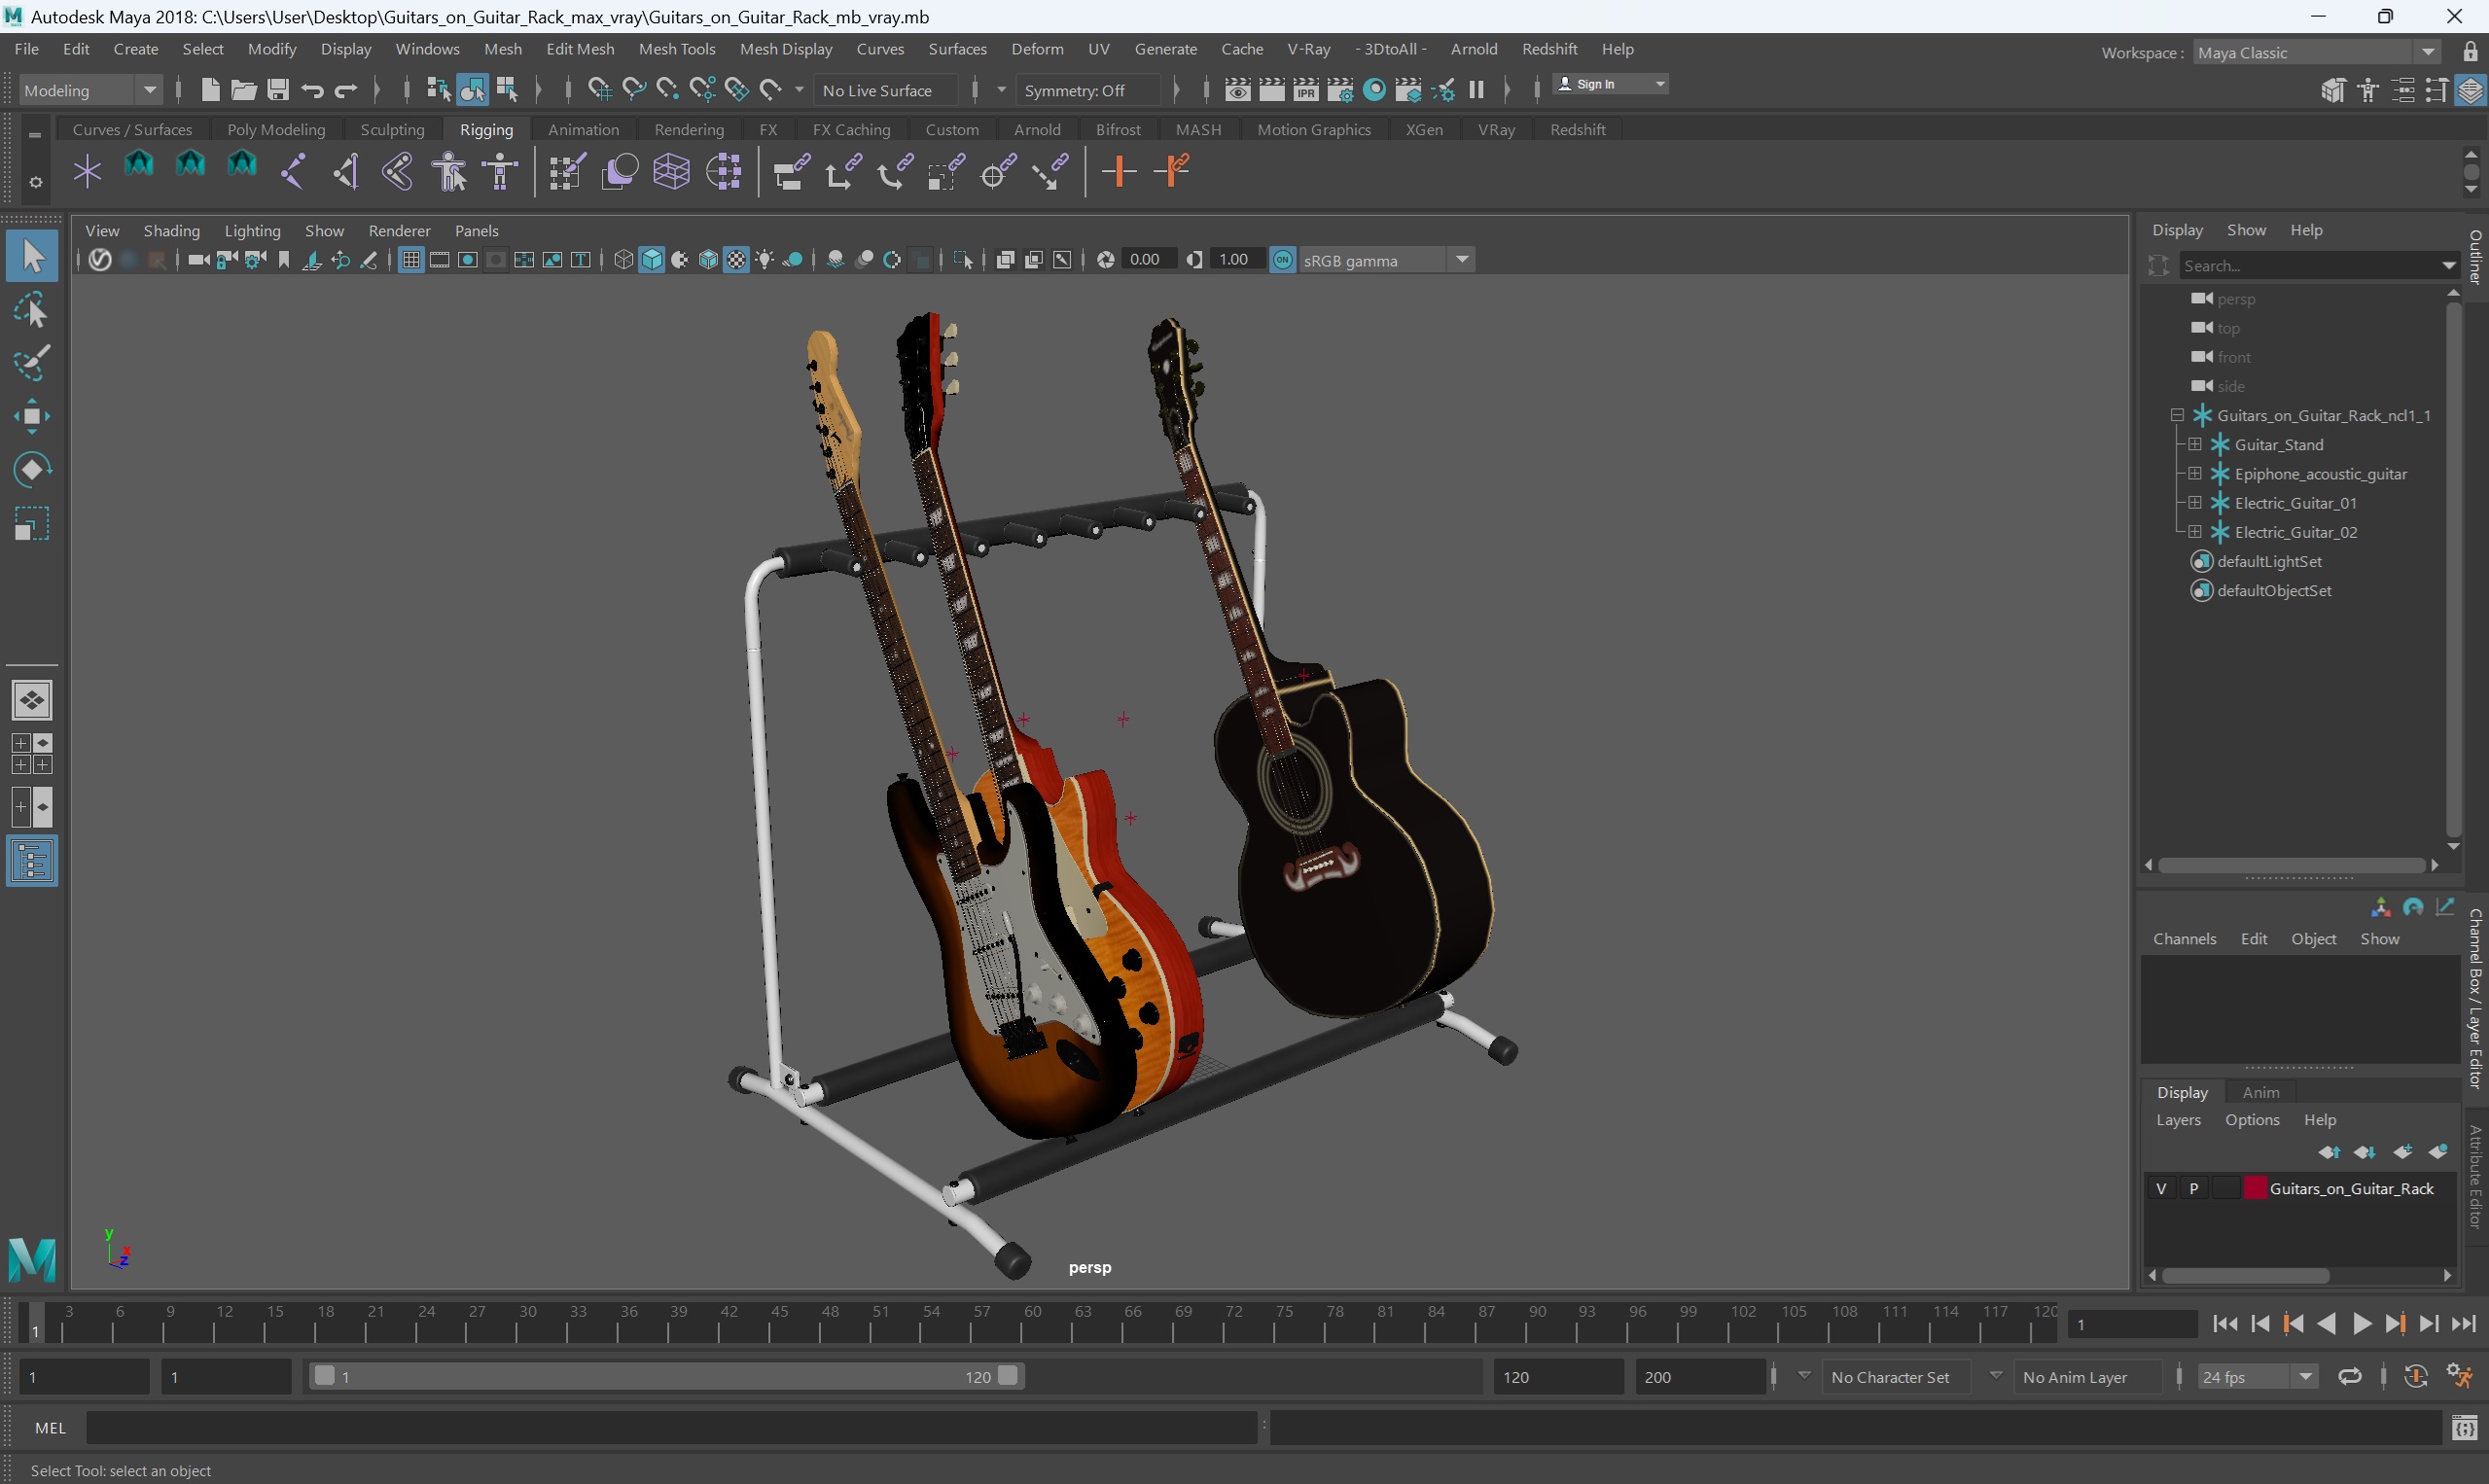This screenshot has width=2489, height=1484.
Task: Toggle textured display in viewport toolbar
Action: click(736, 260)
